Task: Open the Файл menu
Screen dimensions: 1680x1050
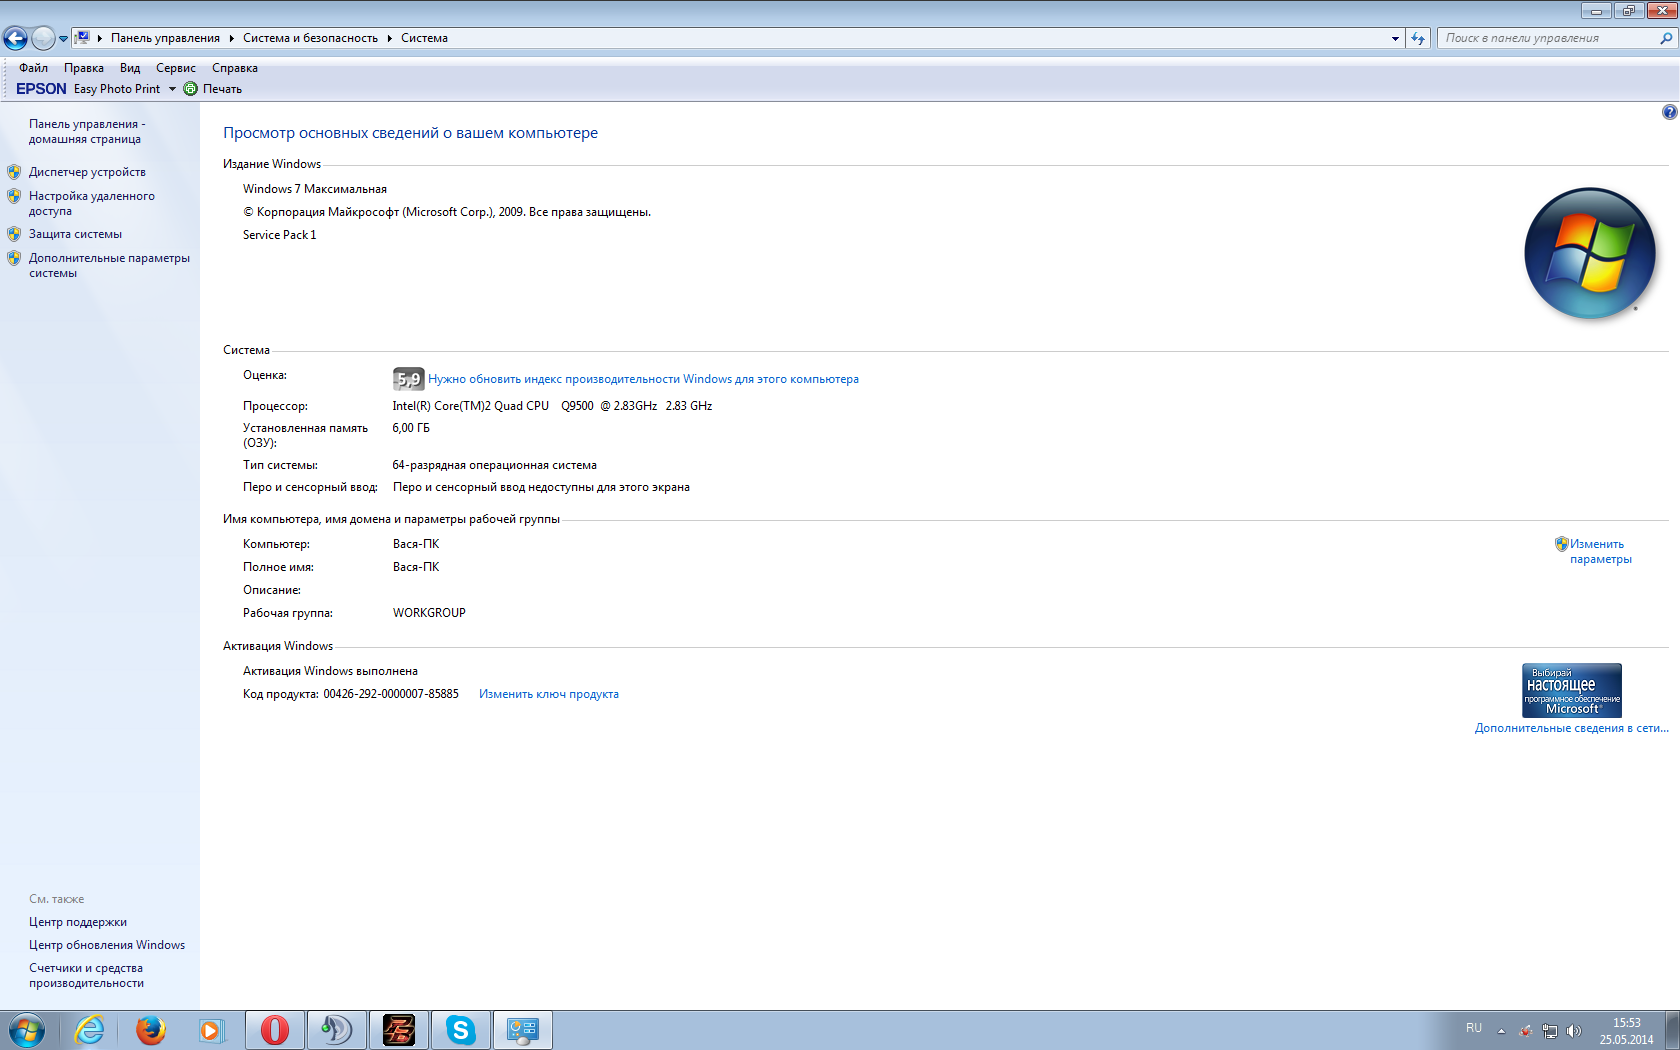Action: click(33, 68)
